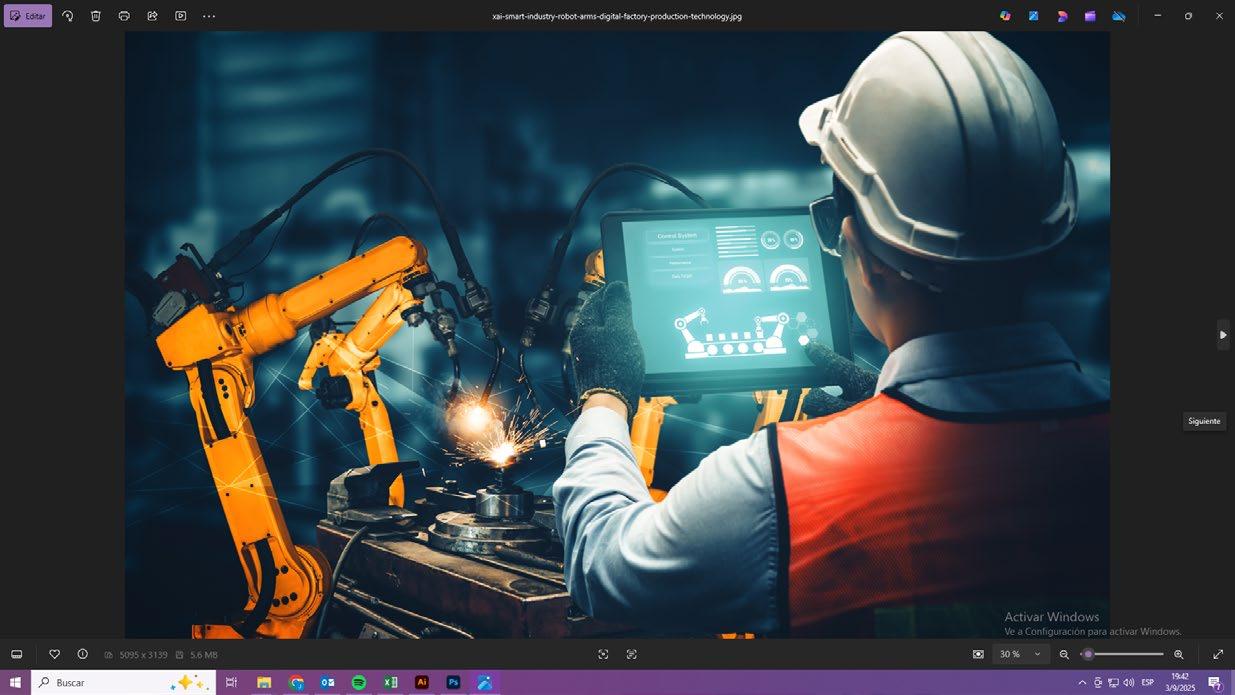The width and height of the screenshot is (1235, 695).
Task: Click the visual search scan icon
Action: click(x=603, y=654)
